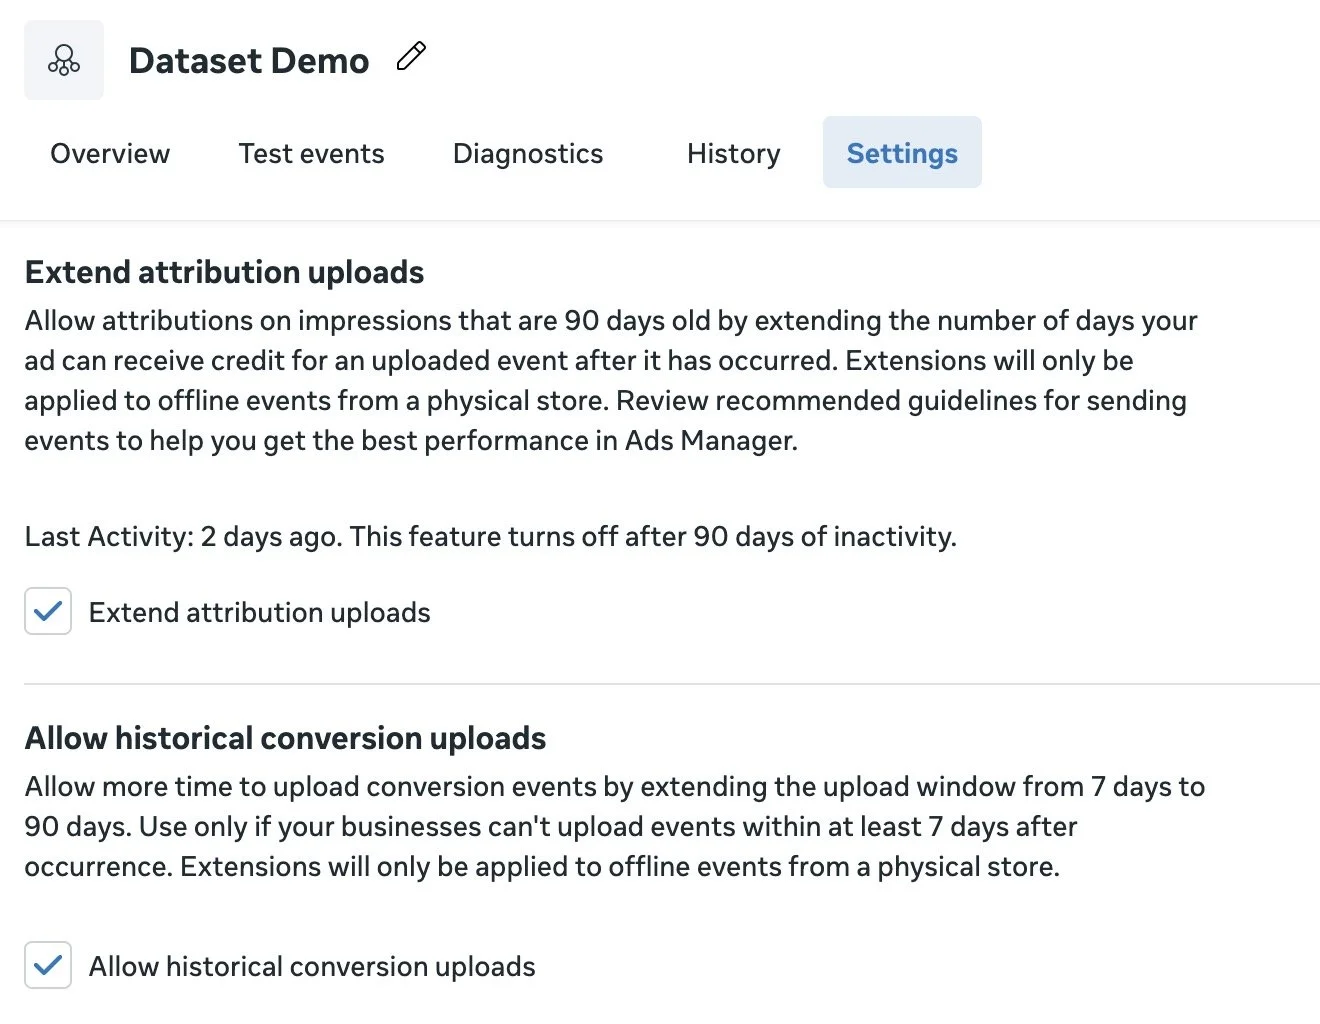Click the Allow historical conversion uploads label
Viewport: 1320px width, 1024px height.
point(312,965)
